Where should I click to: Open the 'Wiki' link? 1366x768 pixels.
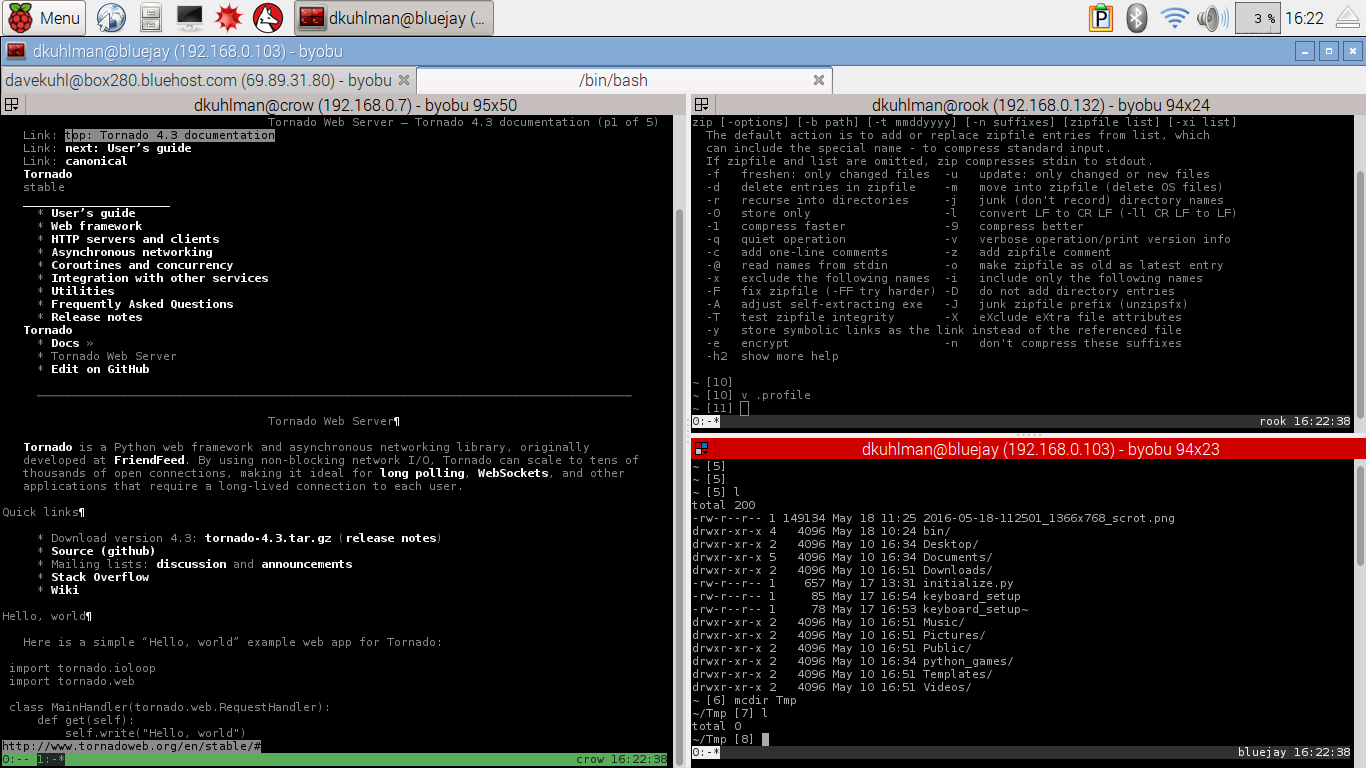coord(65,590)
